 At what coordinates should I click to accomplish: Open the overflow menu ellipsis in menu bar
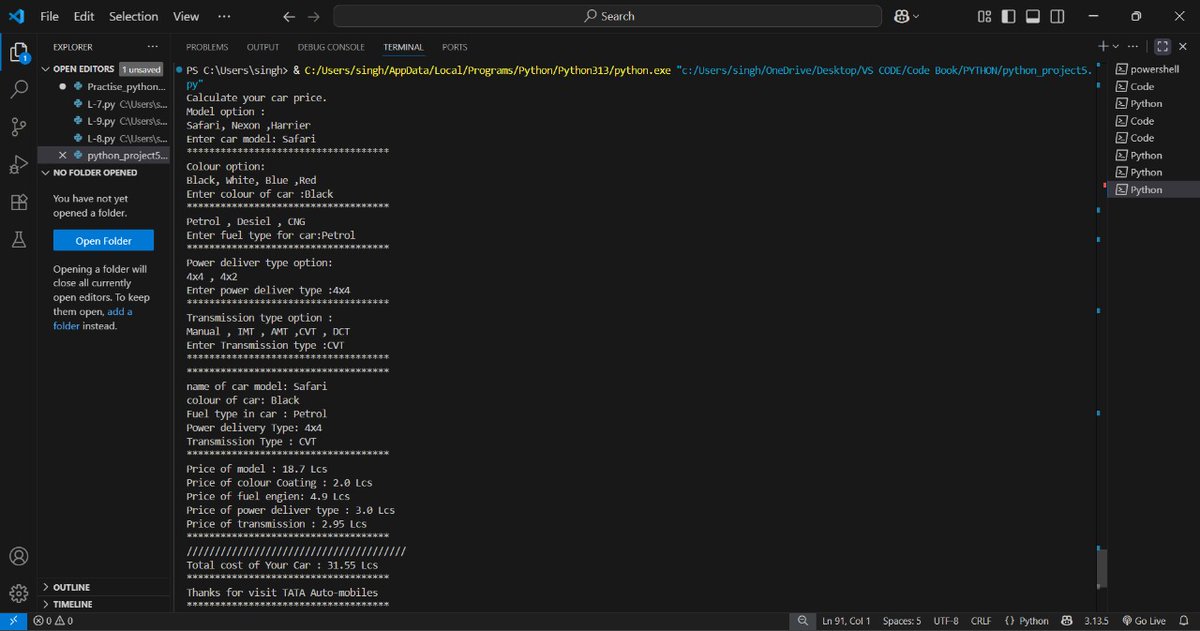click(225, 16)
